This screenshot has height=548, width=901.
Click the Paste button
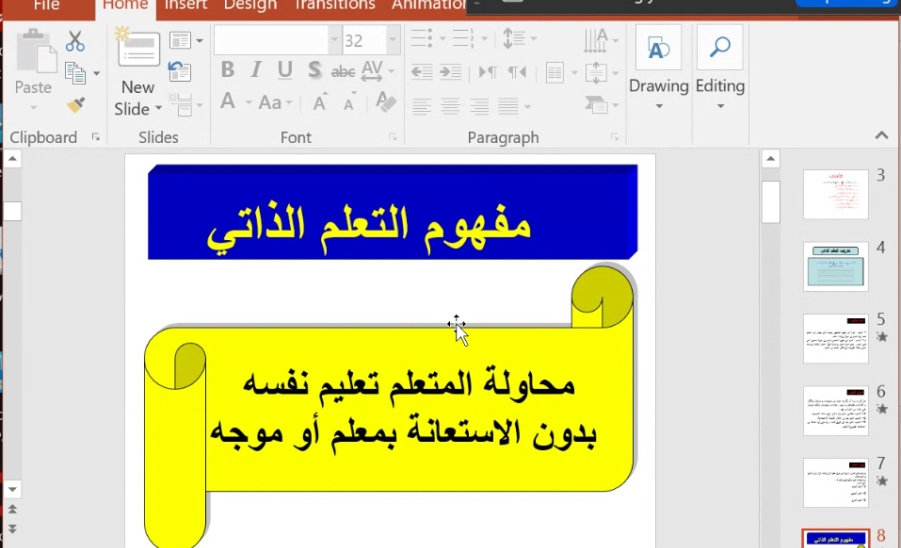pos(33,70)
